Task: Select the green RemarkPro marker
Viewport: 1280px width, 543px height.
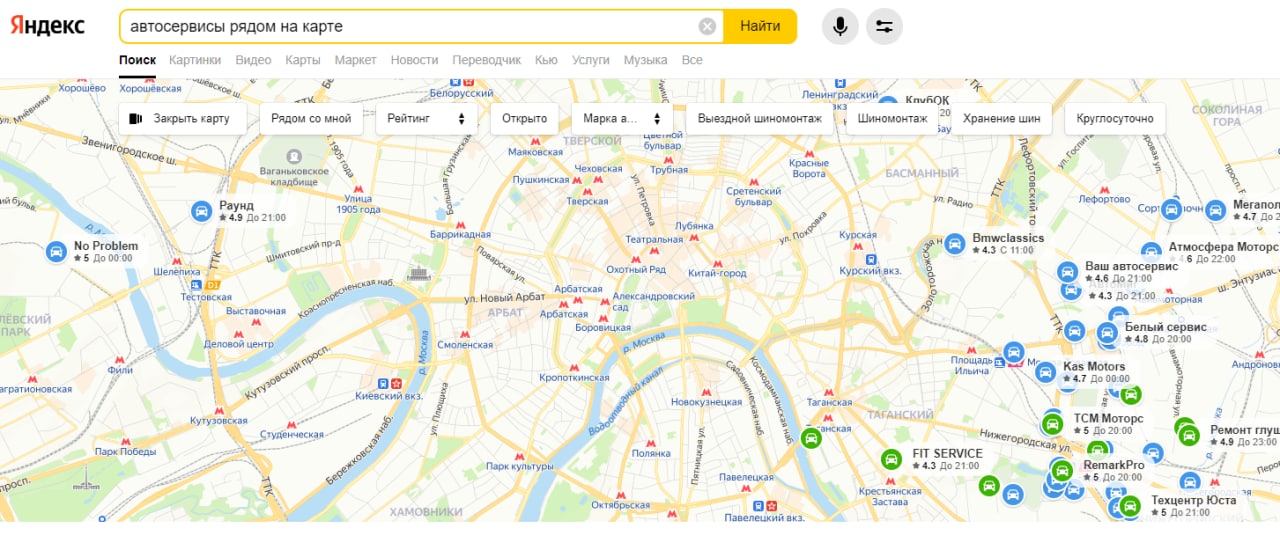Action: [x=1062, y=471]
